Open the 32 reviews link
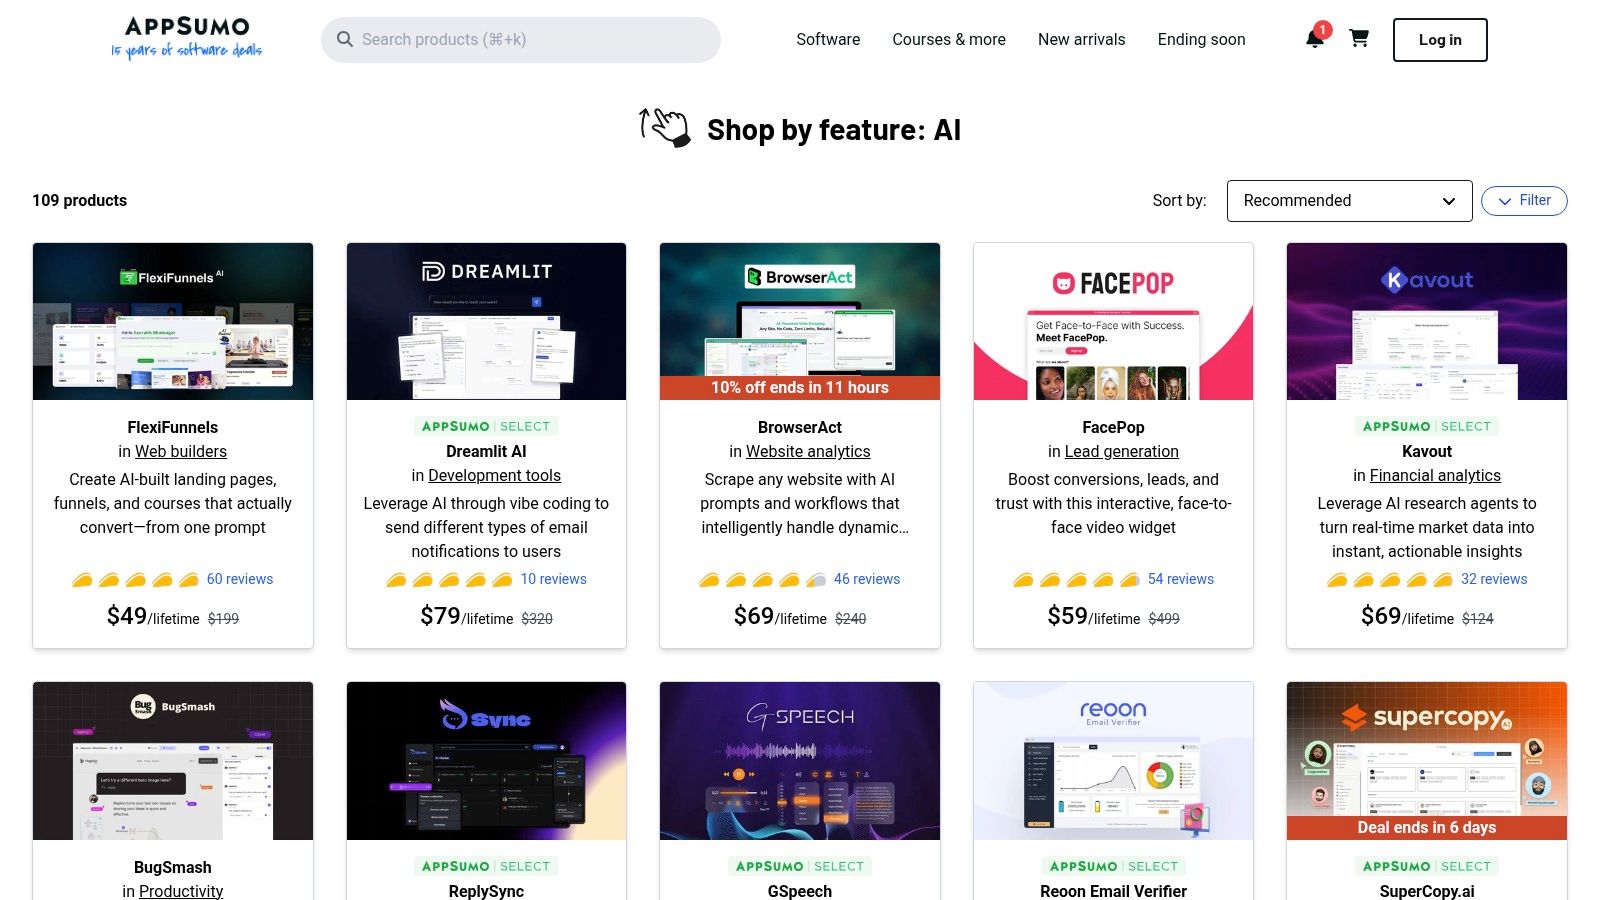The height and width of the screenshot is (900, 1600). pos(1494,579)
